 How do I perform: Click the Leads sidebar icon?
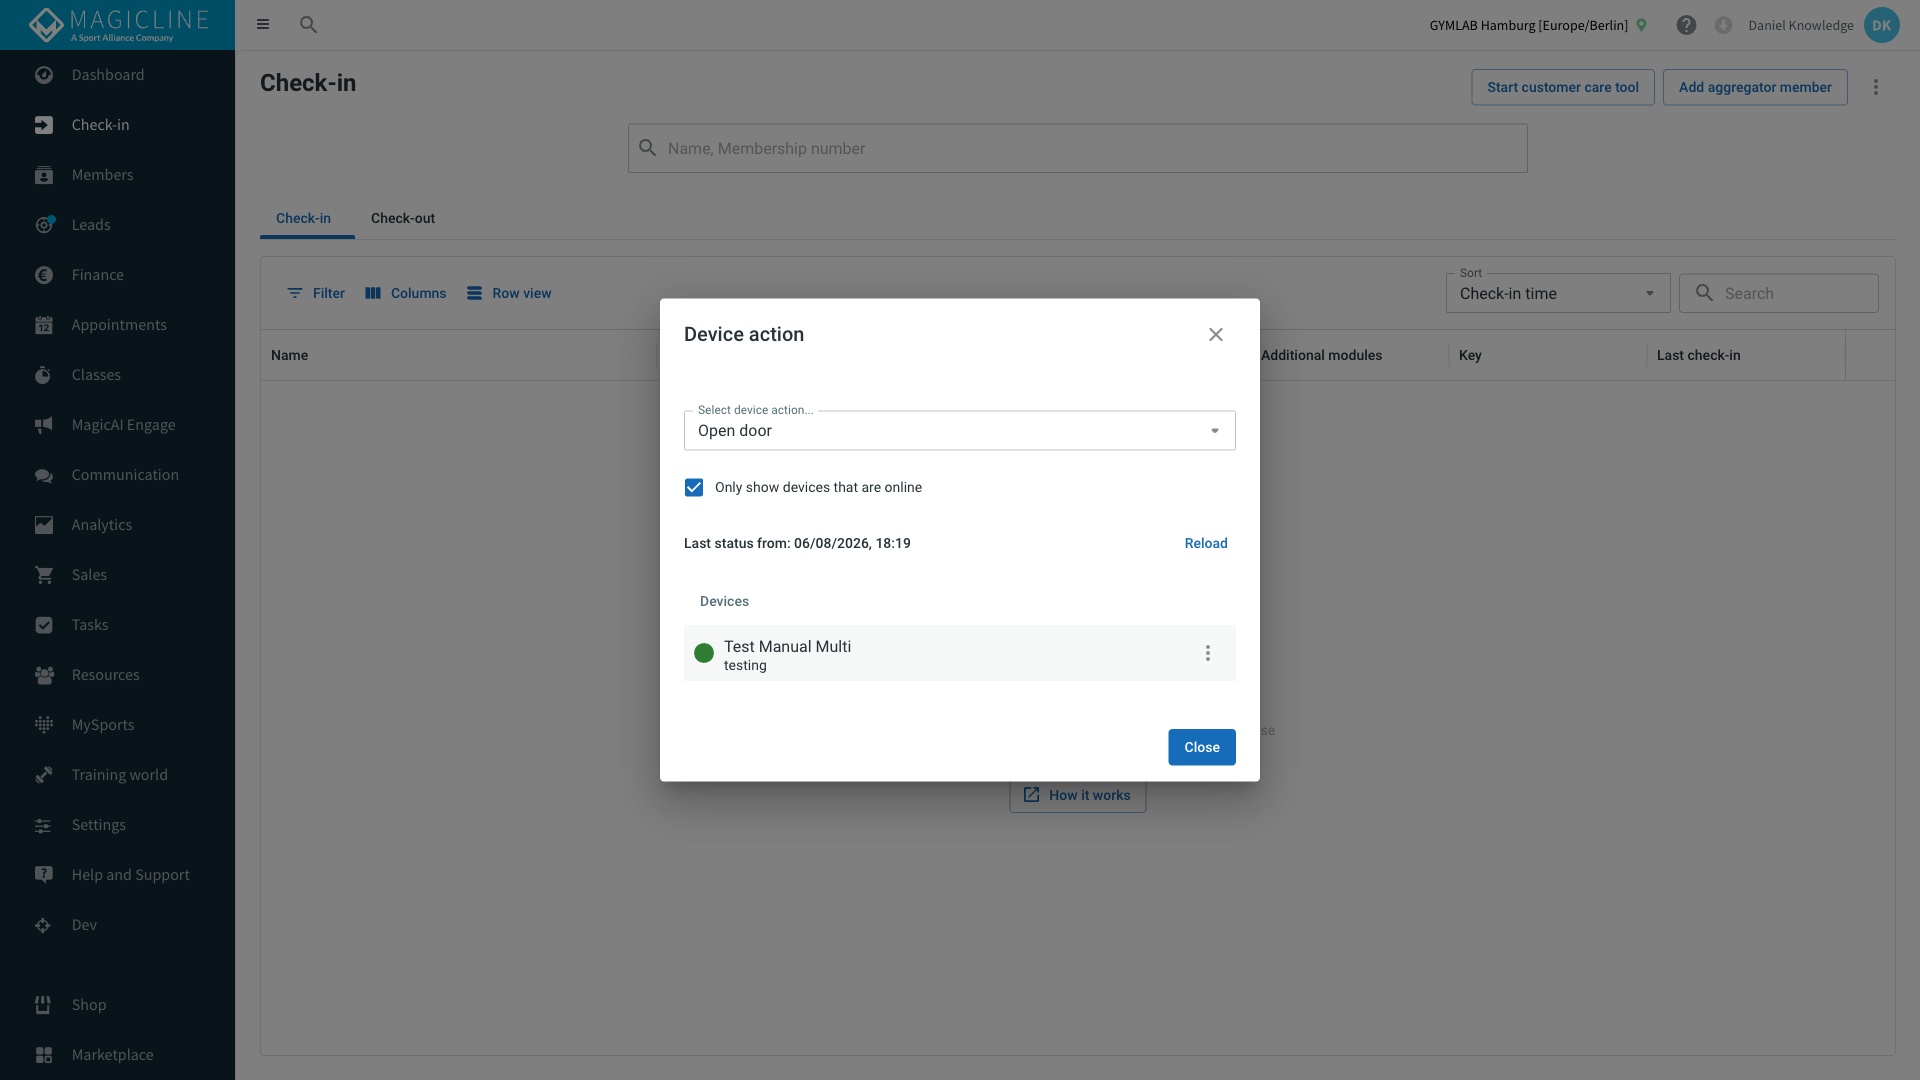(x=44, y=225)
